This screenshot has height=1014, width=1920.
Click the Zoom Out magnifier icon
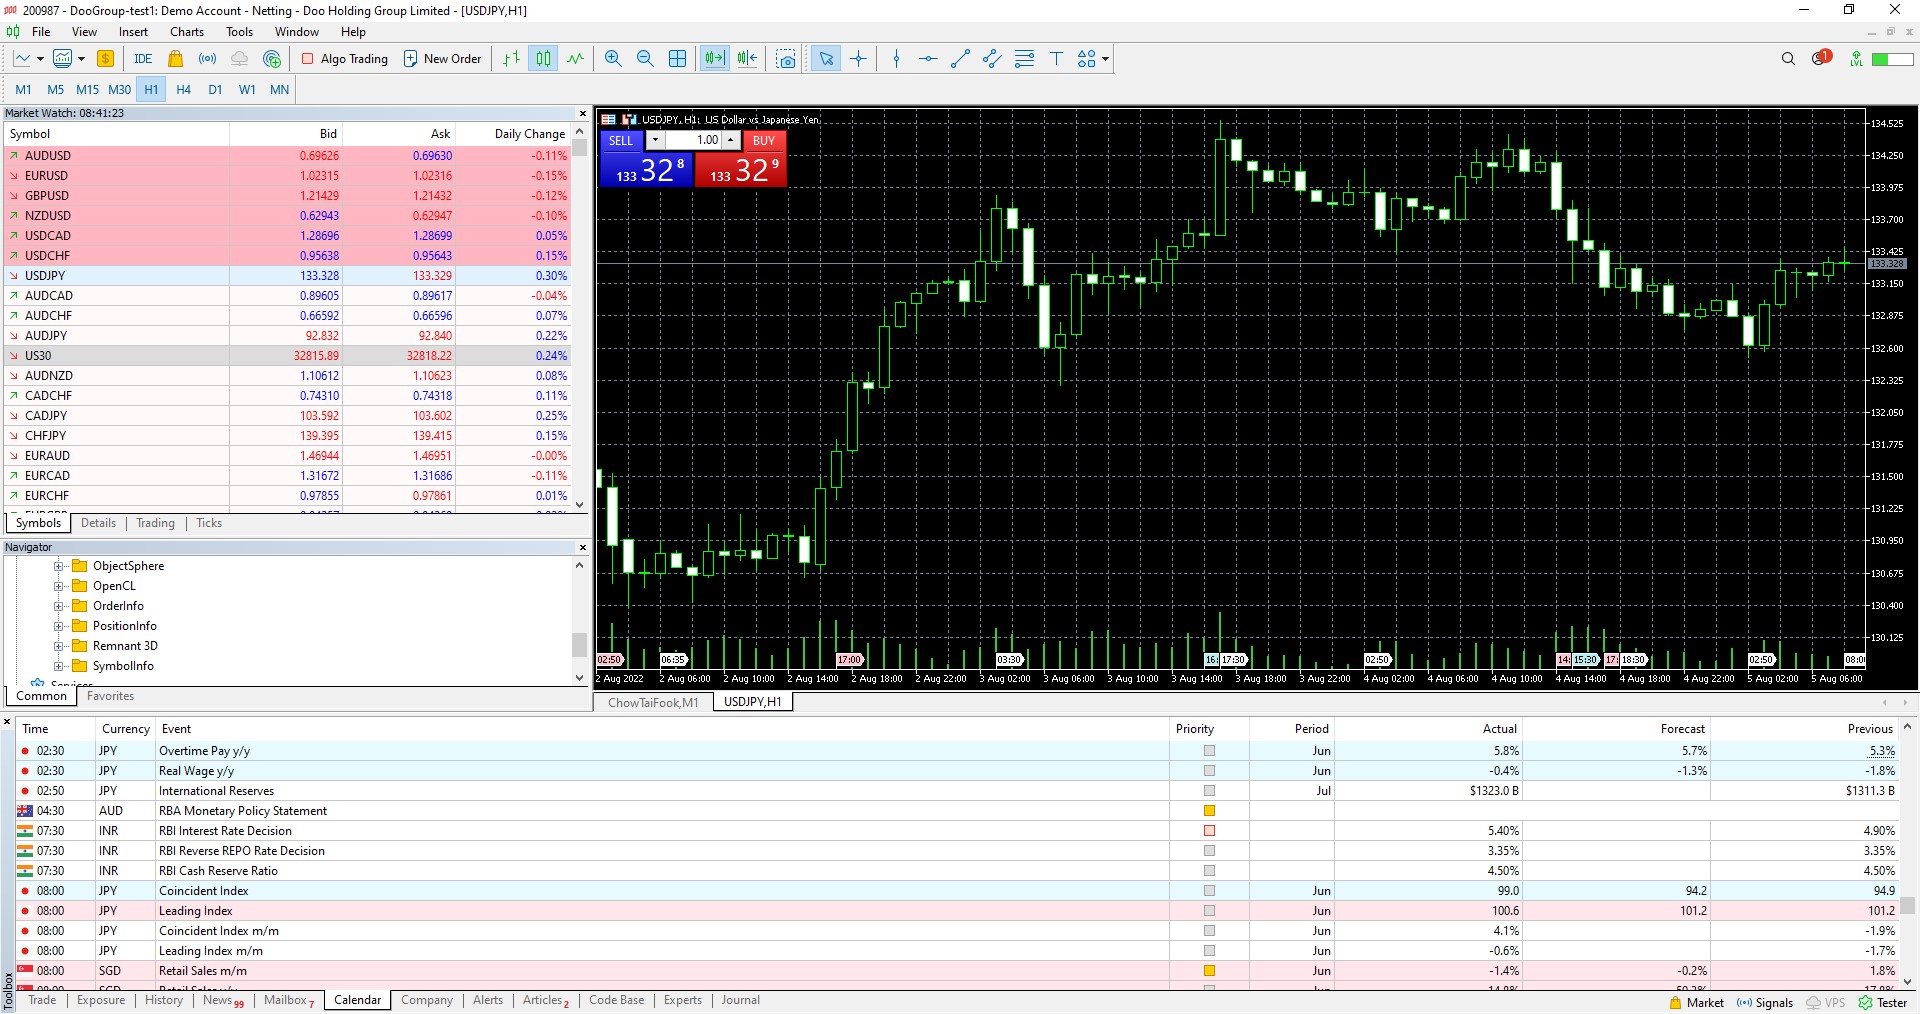[645, 59]
